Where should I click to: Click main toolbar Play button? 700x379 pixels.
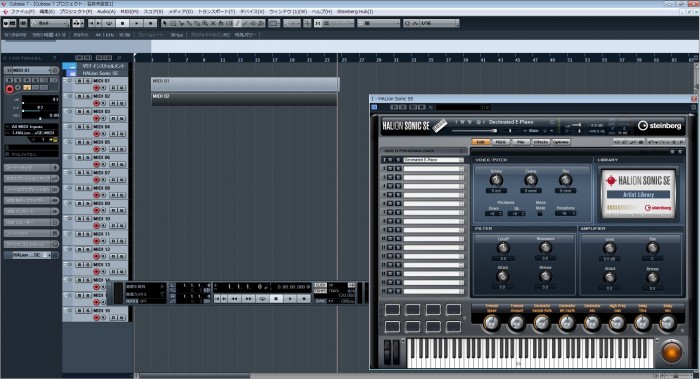137,23
